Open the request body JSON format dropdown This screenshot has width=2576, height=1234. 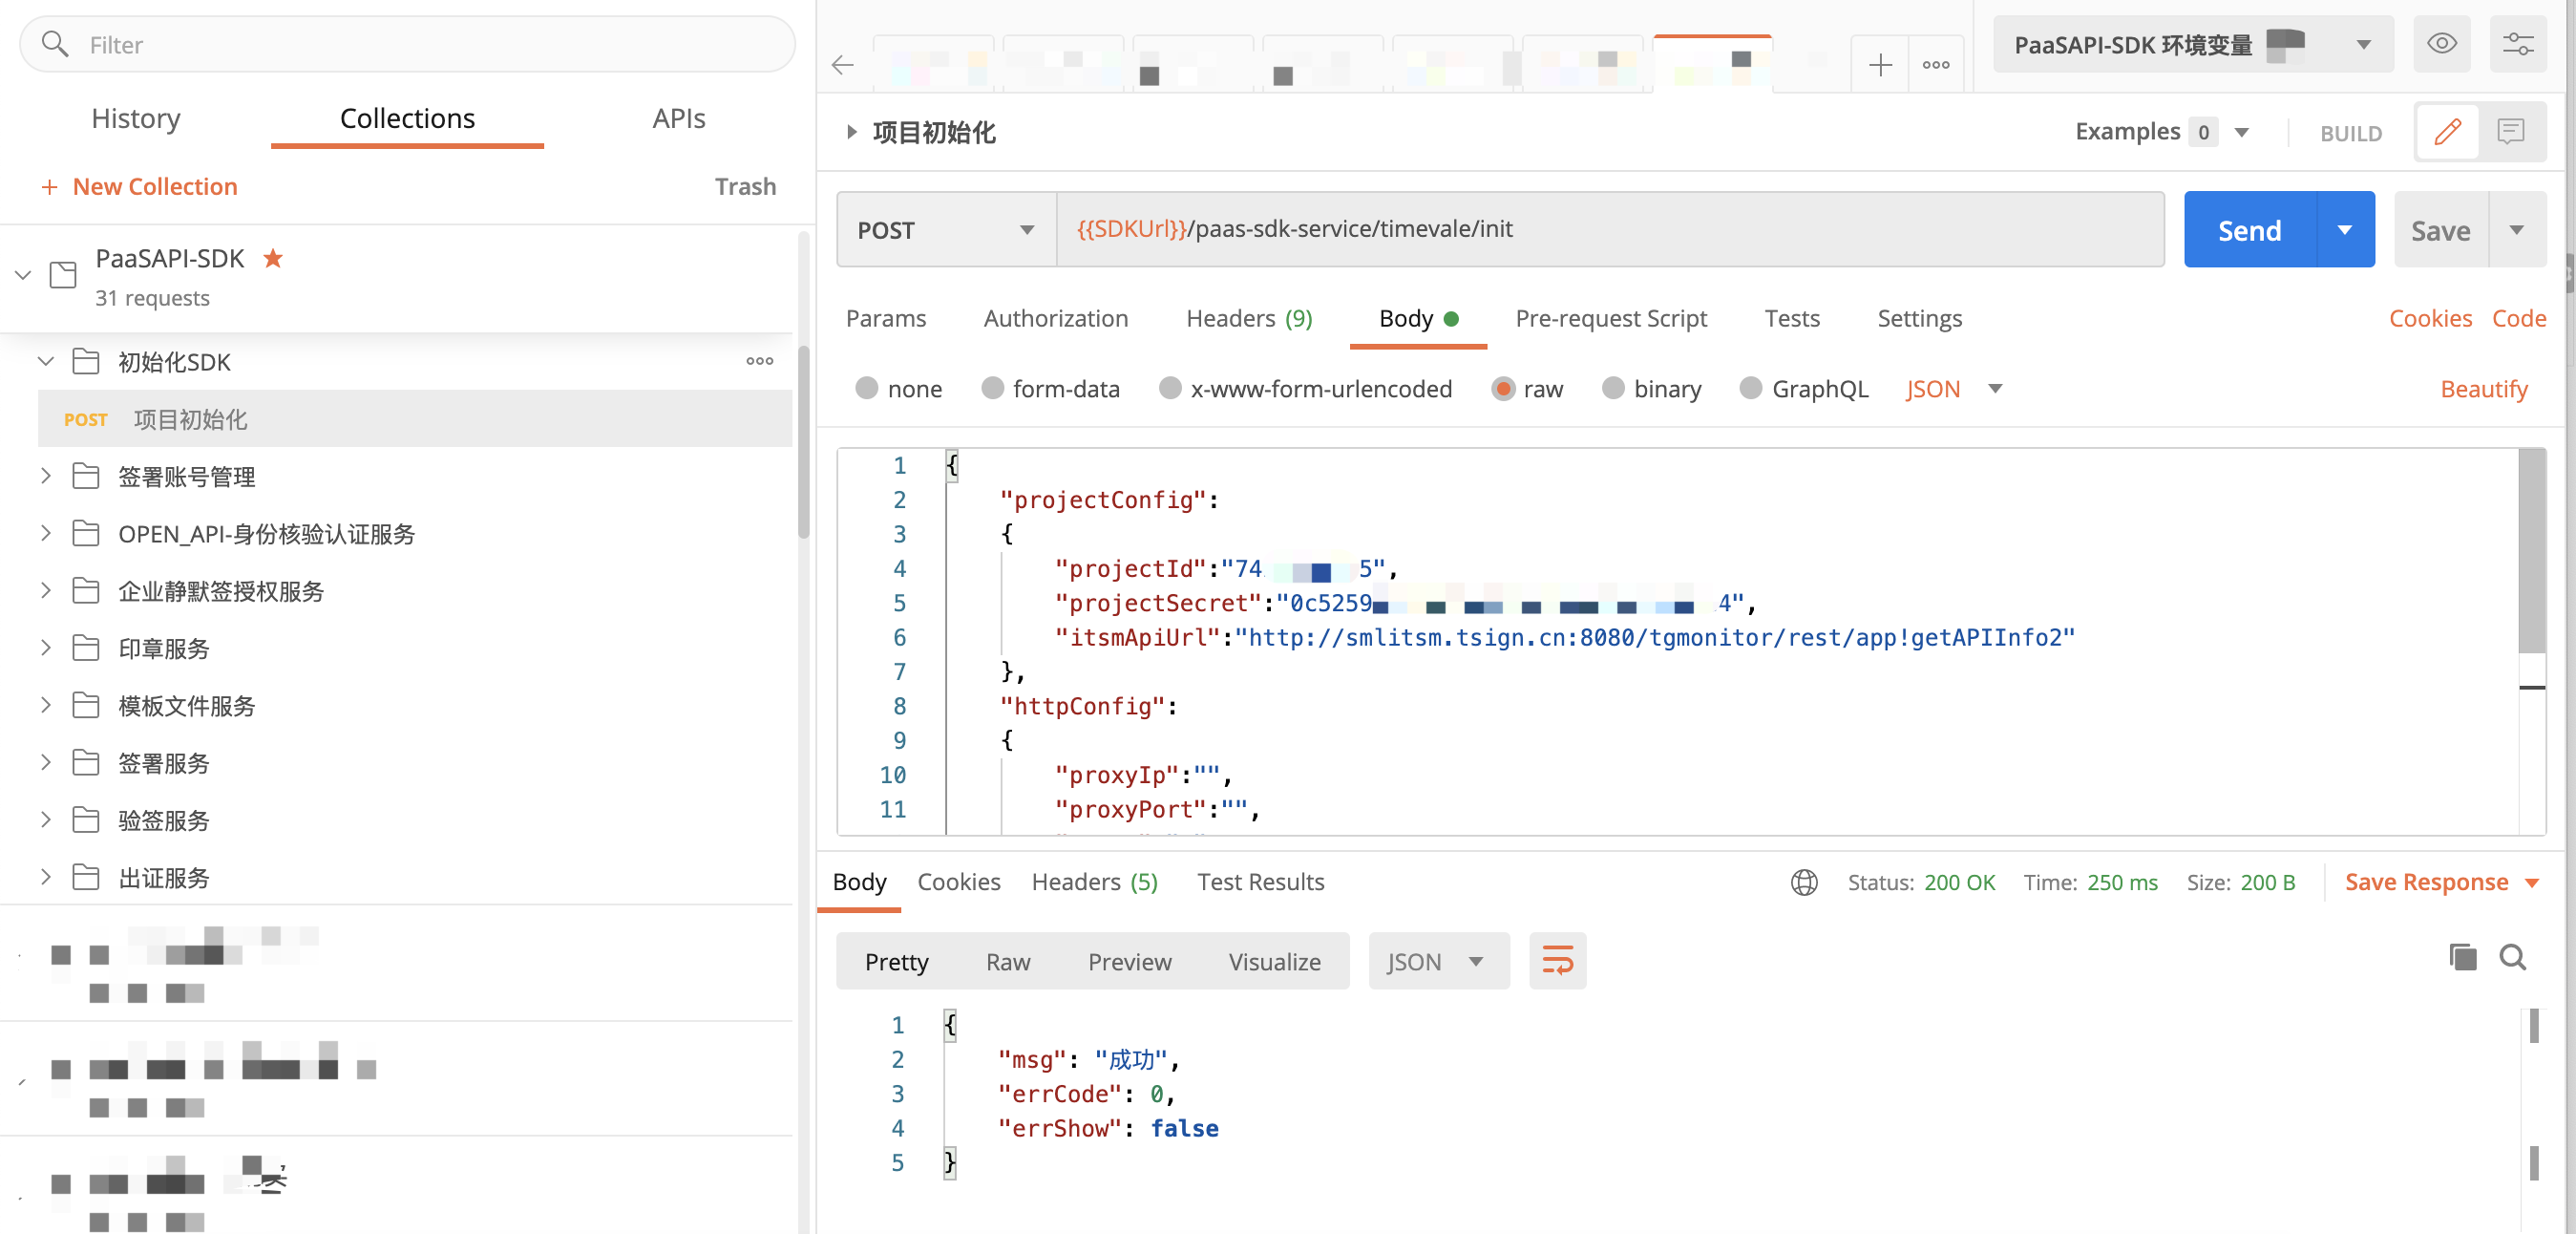1995,388
